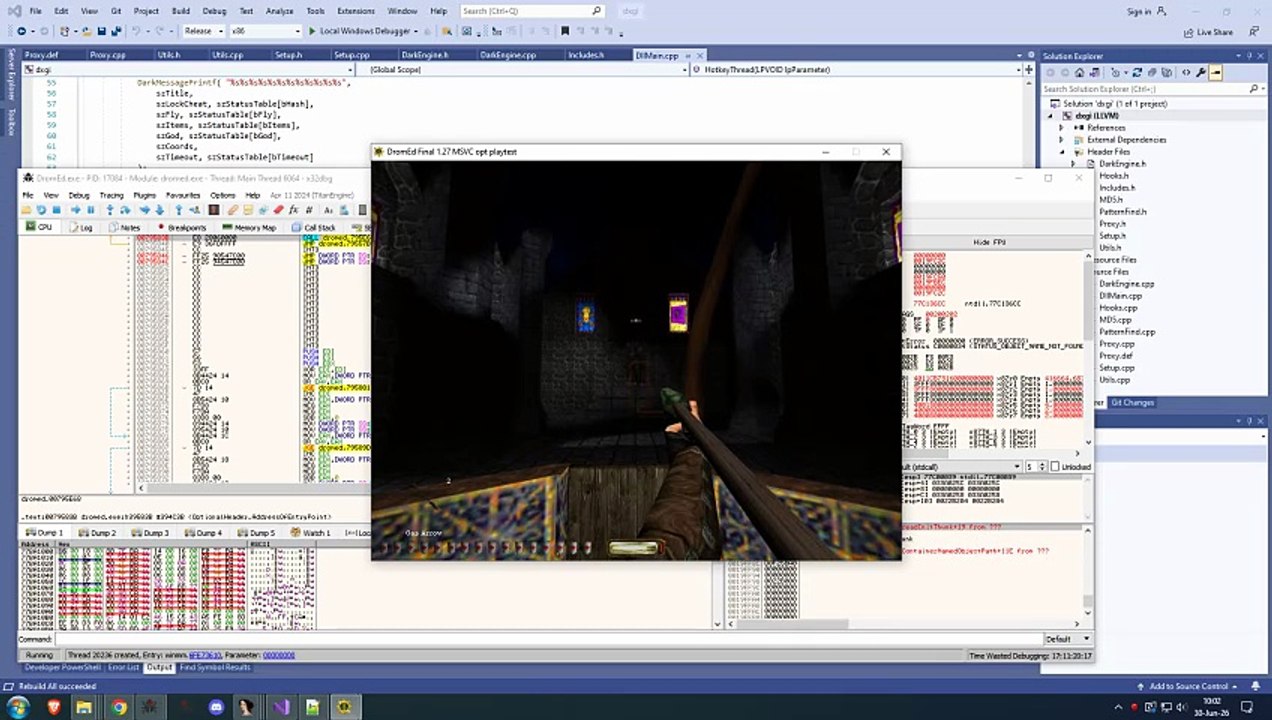Click Find in Files toolbar icon
Image resolution: width=1272 pixels, height=720 pixels.
[x=446, y=31]
